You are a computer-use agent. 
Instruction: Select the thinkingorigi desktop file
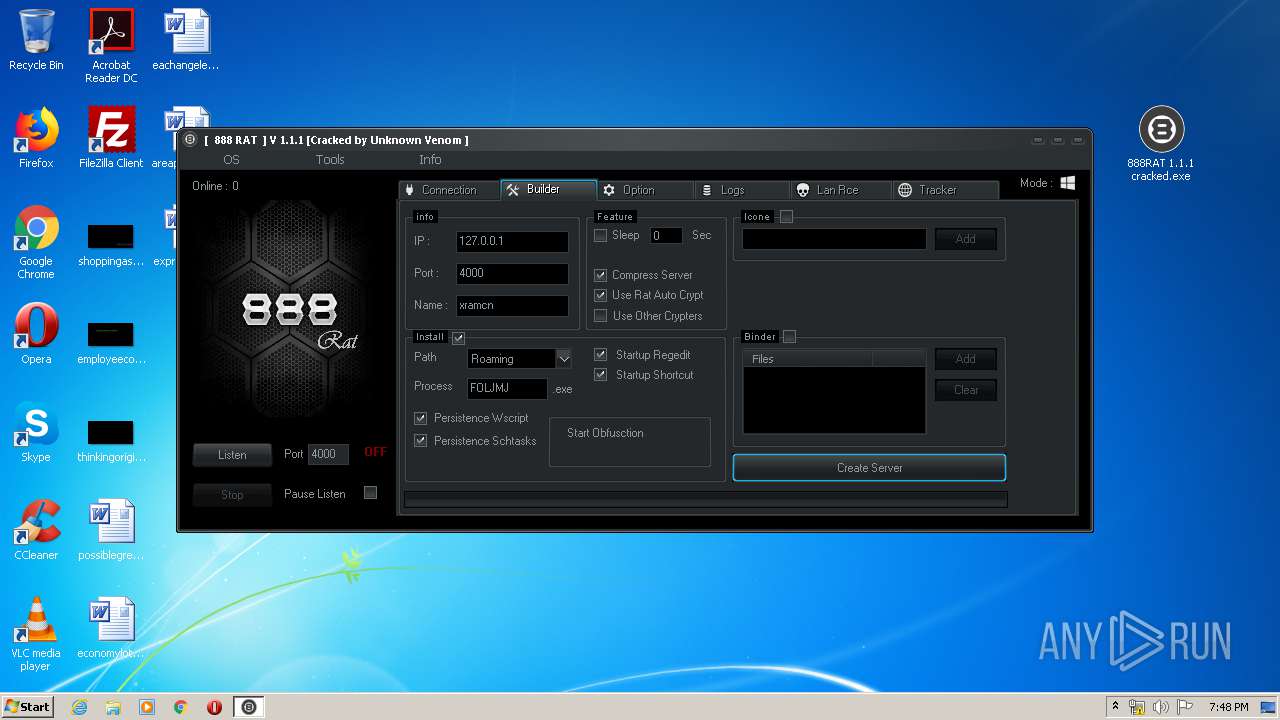coord(111,440)
